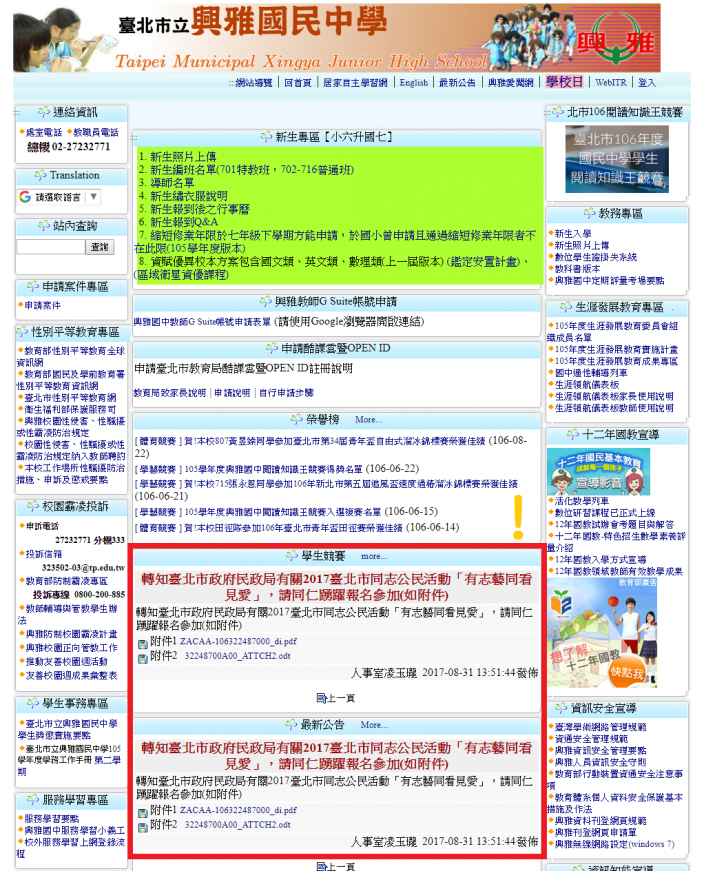Open 教育部防制霸凌專區 link
The height and width of the screenshot is (871, 715).
pyautogui.click(x=66, y=581)
